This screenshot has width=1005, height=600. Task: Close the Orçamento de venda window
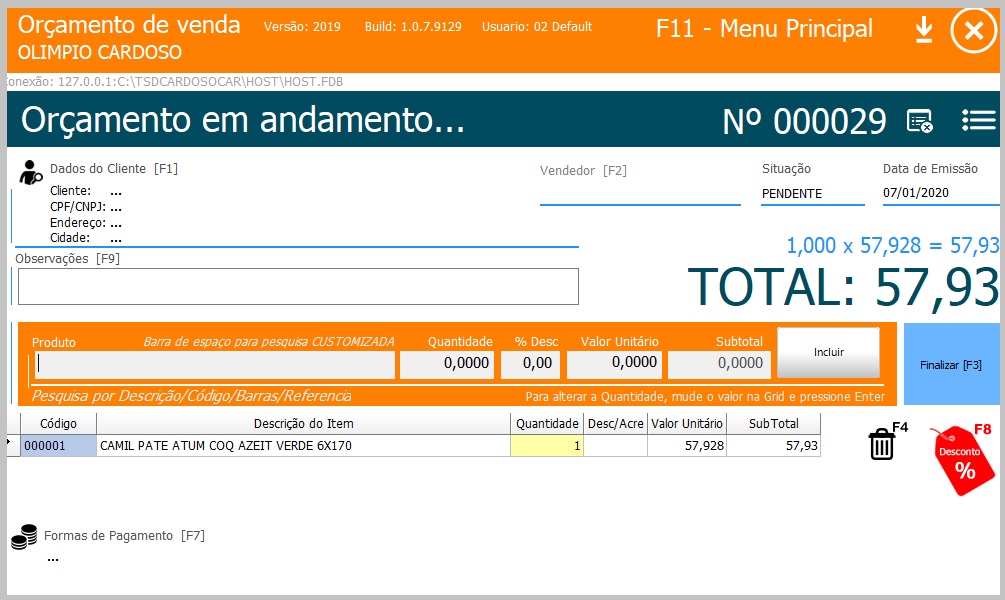[974, 30]
